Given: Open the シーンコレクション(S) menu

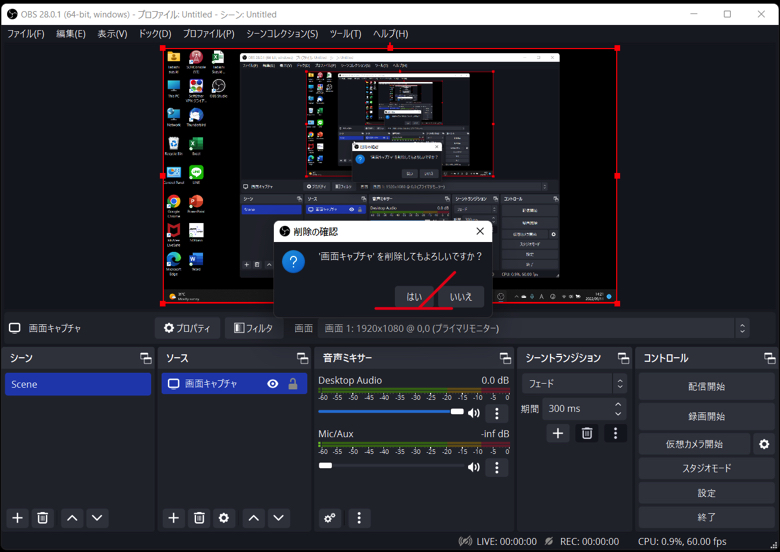Looking at the screenshot, I should point(282,34).
